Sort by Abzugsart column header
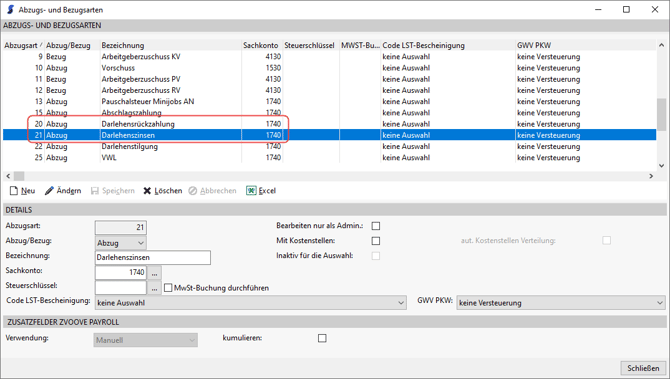 coord(24,45)
